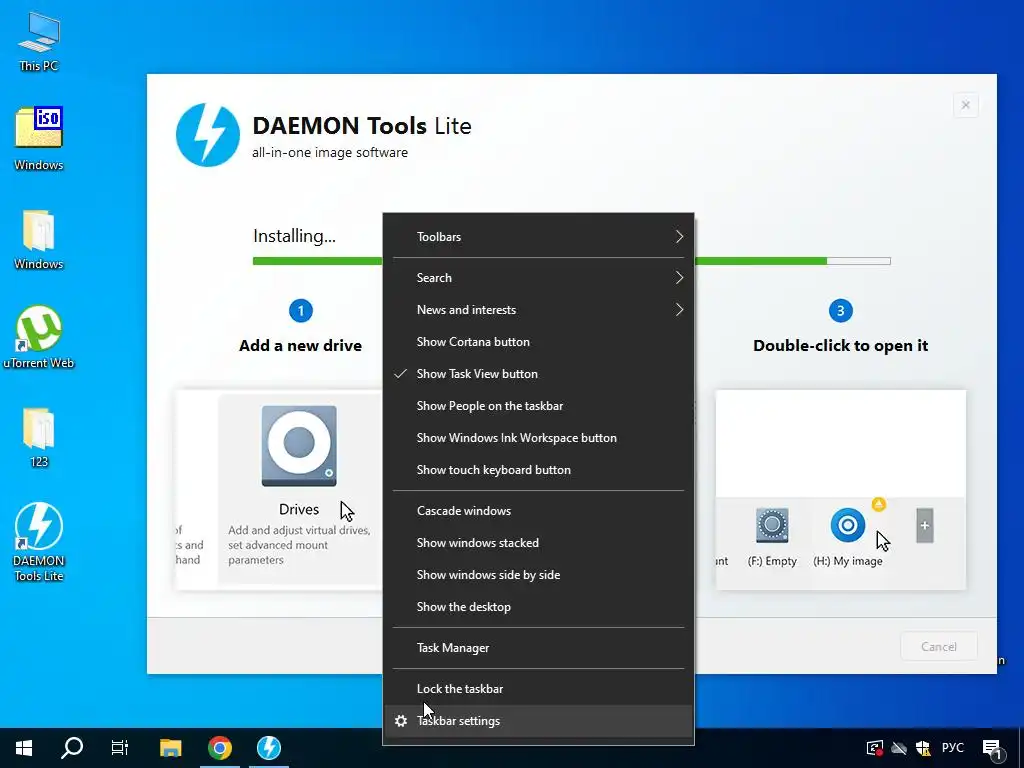Toggle Show touch keyboard button
Screen dimensions: 1024x768
point(538,470)
